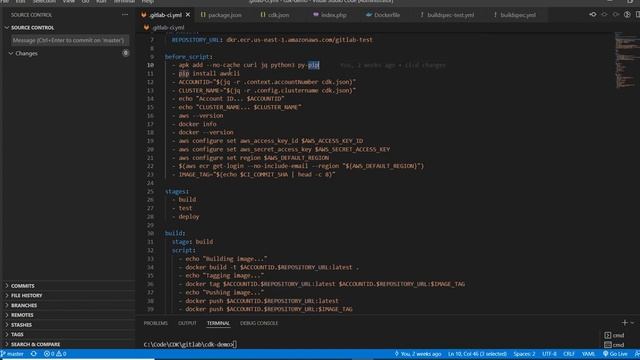The width and height of the screenshot is (640, 360).
Task: Click line number 25 in the gutter
Action: tap(151, 191)
